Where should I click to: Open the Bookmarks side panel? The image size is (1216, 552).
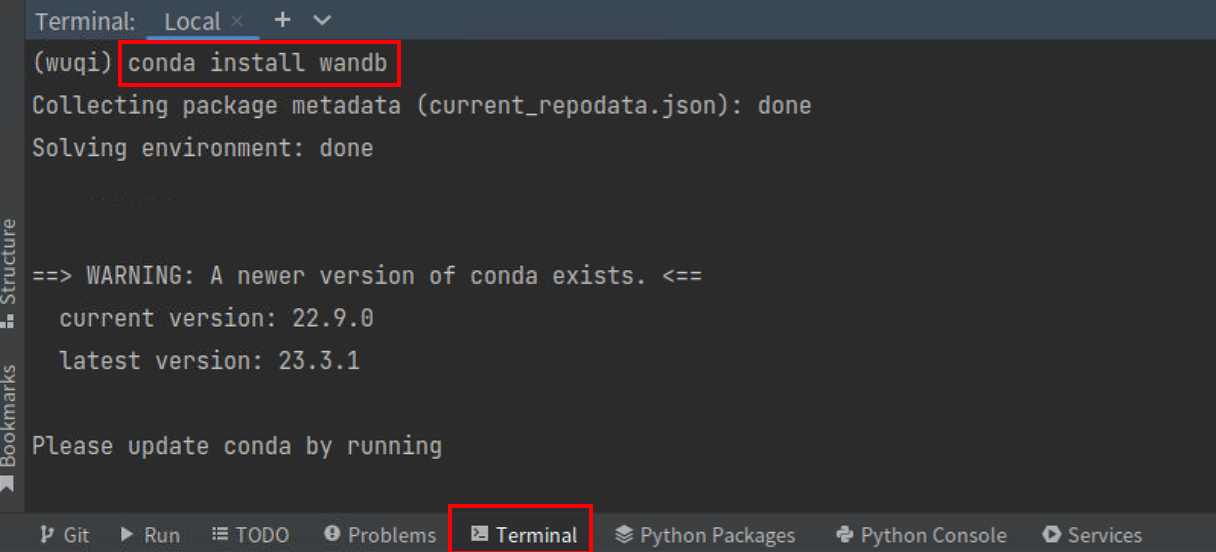coord(9,418)
